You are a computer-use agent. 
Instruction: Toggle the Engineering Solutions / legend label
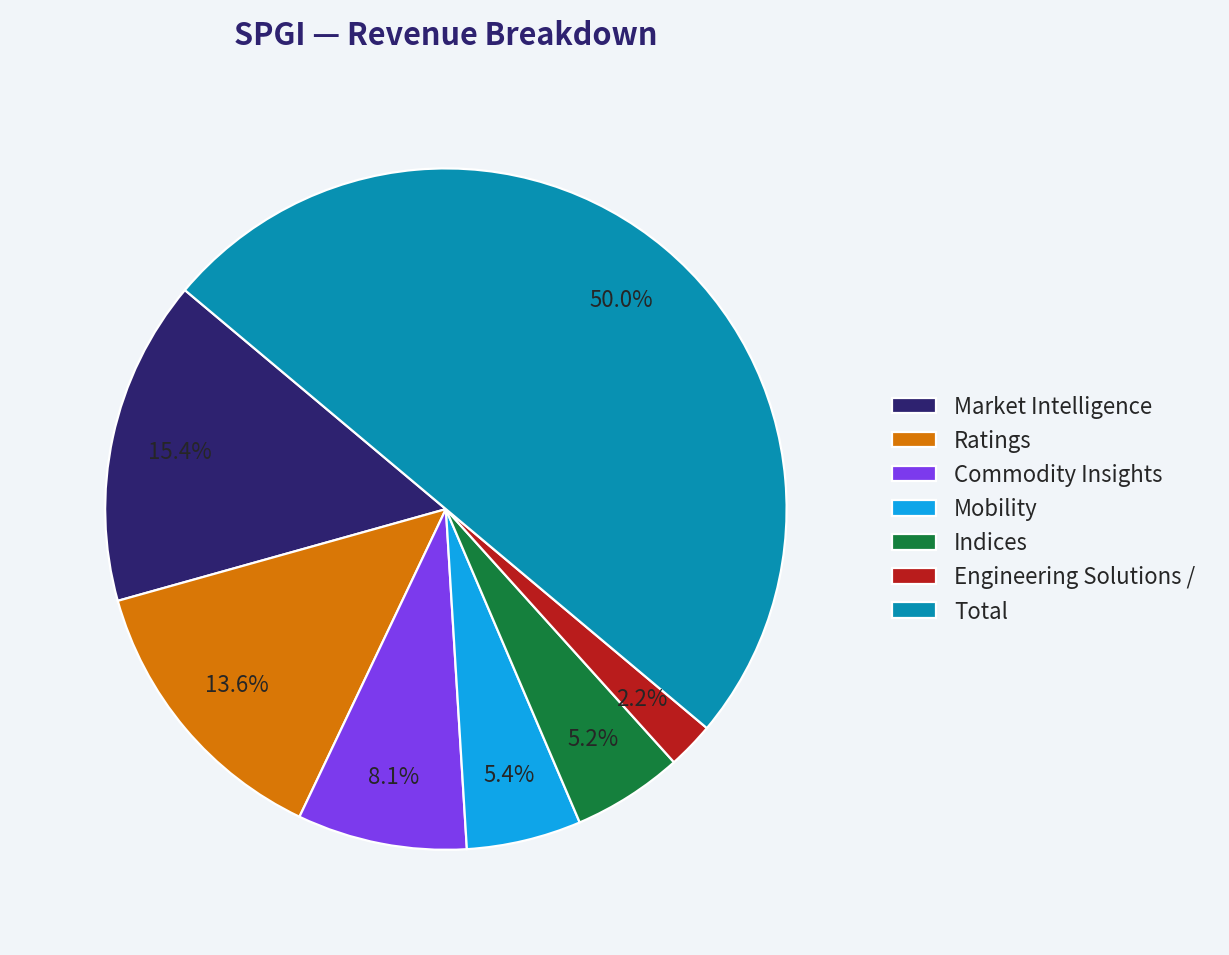(1074, 576)
